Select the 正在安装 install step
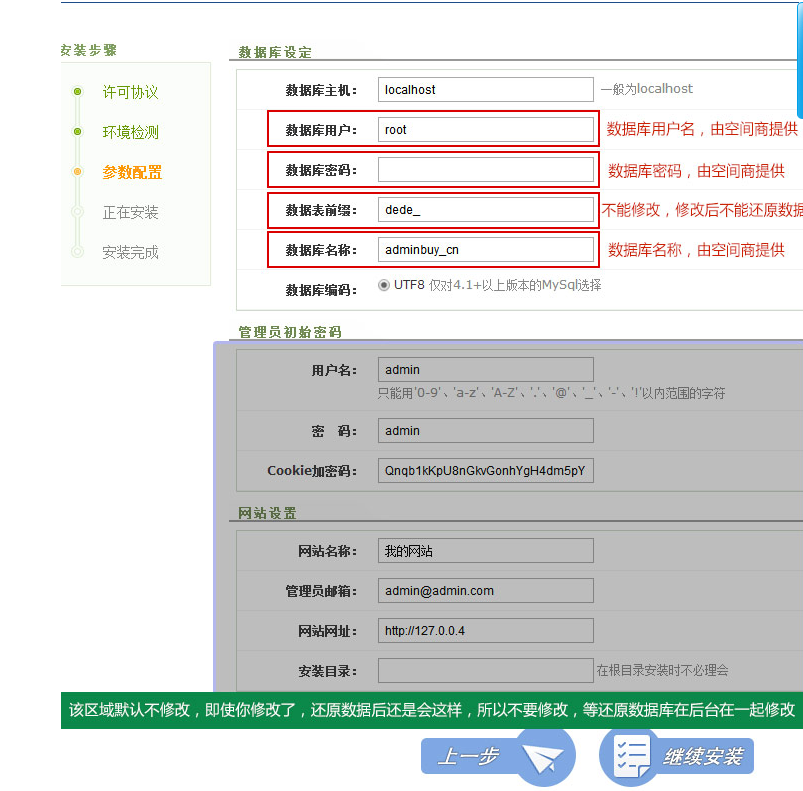This screenshot has width=803, height=791. 131,212
